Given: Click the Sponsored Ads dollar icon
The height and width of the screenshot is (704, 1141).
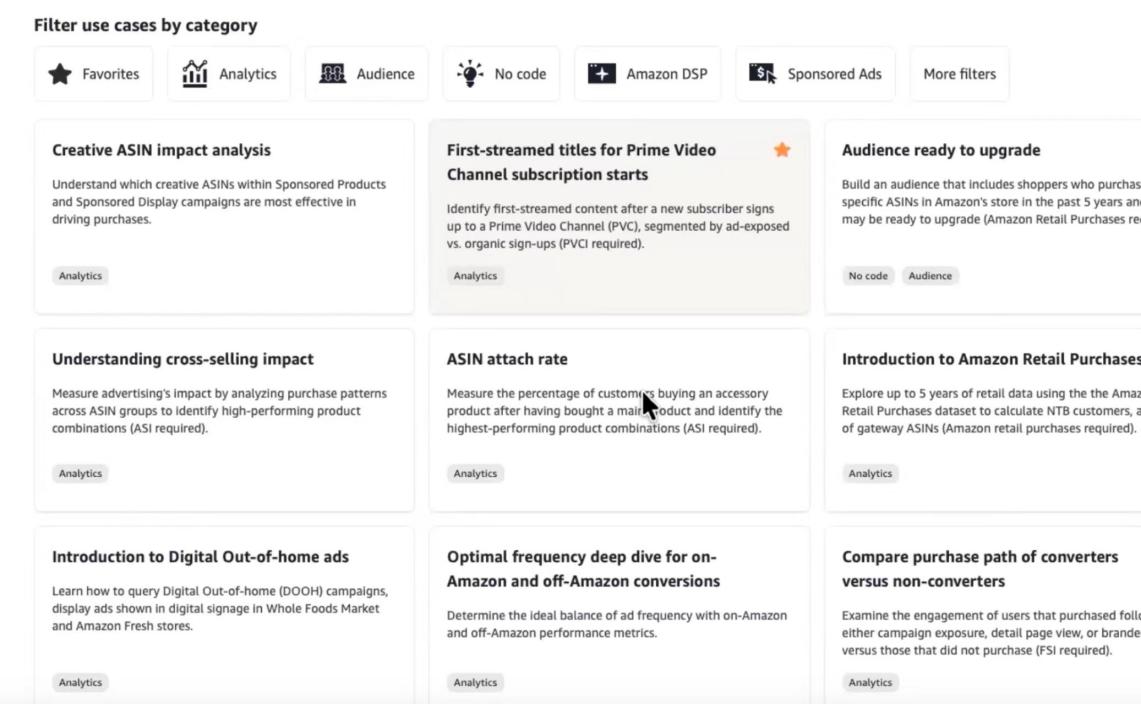Looking at the screenshot, I should pos(762,74).
